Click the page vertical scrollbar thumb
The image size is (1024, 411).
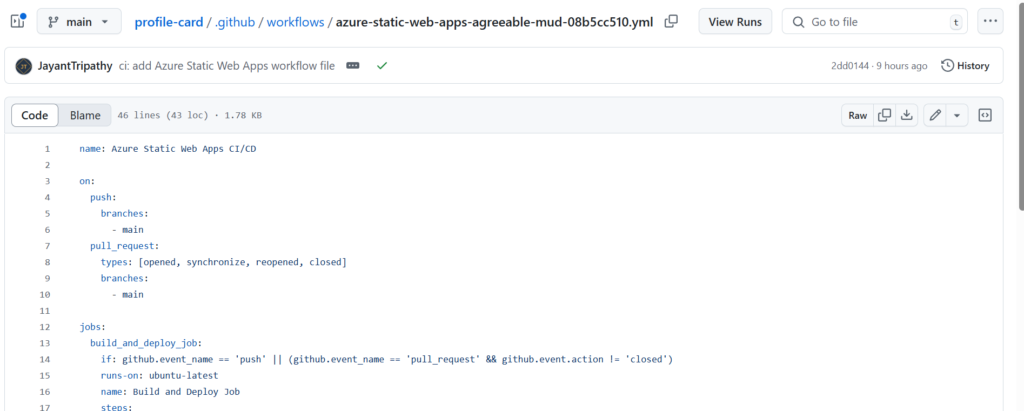click(x=1019, y=105)
